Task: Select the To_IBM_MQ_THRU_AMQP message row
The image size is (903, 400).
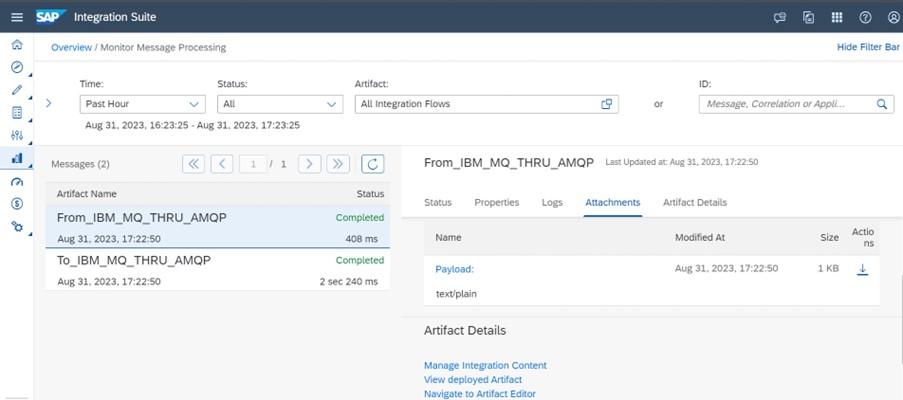Action: coord(218,270)
